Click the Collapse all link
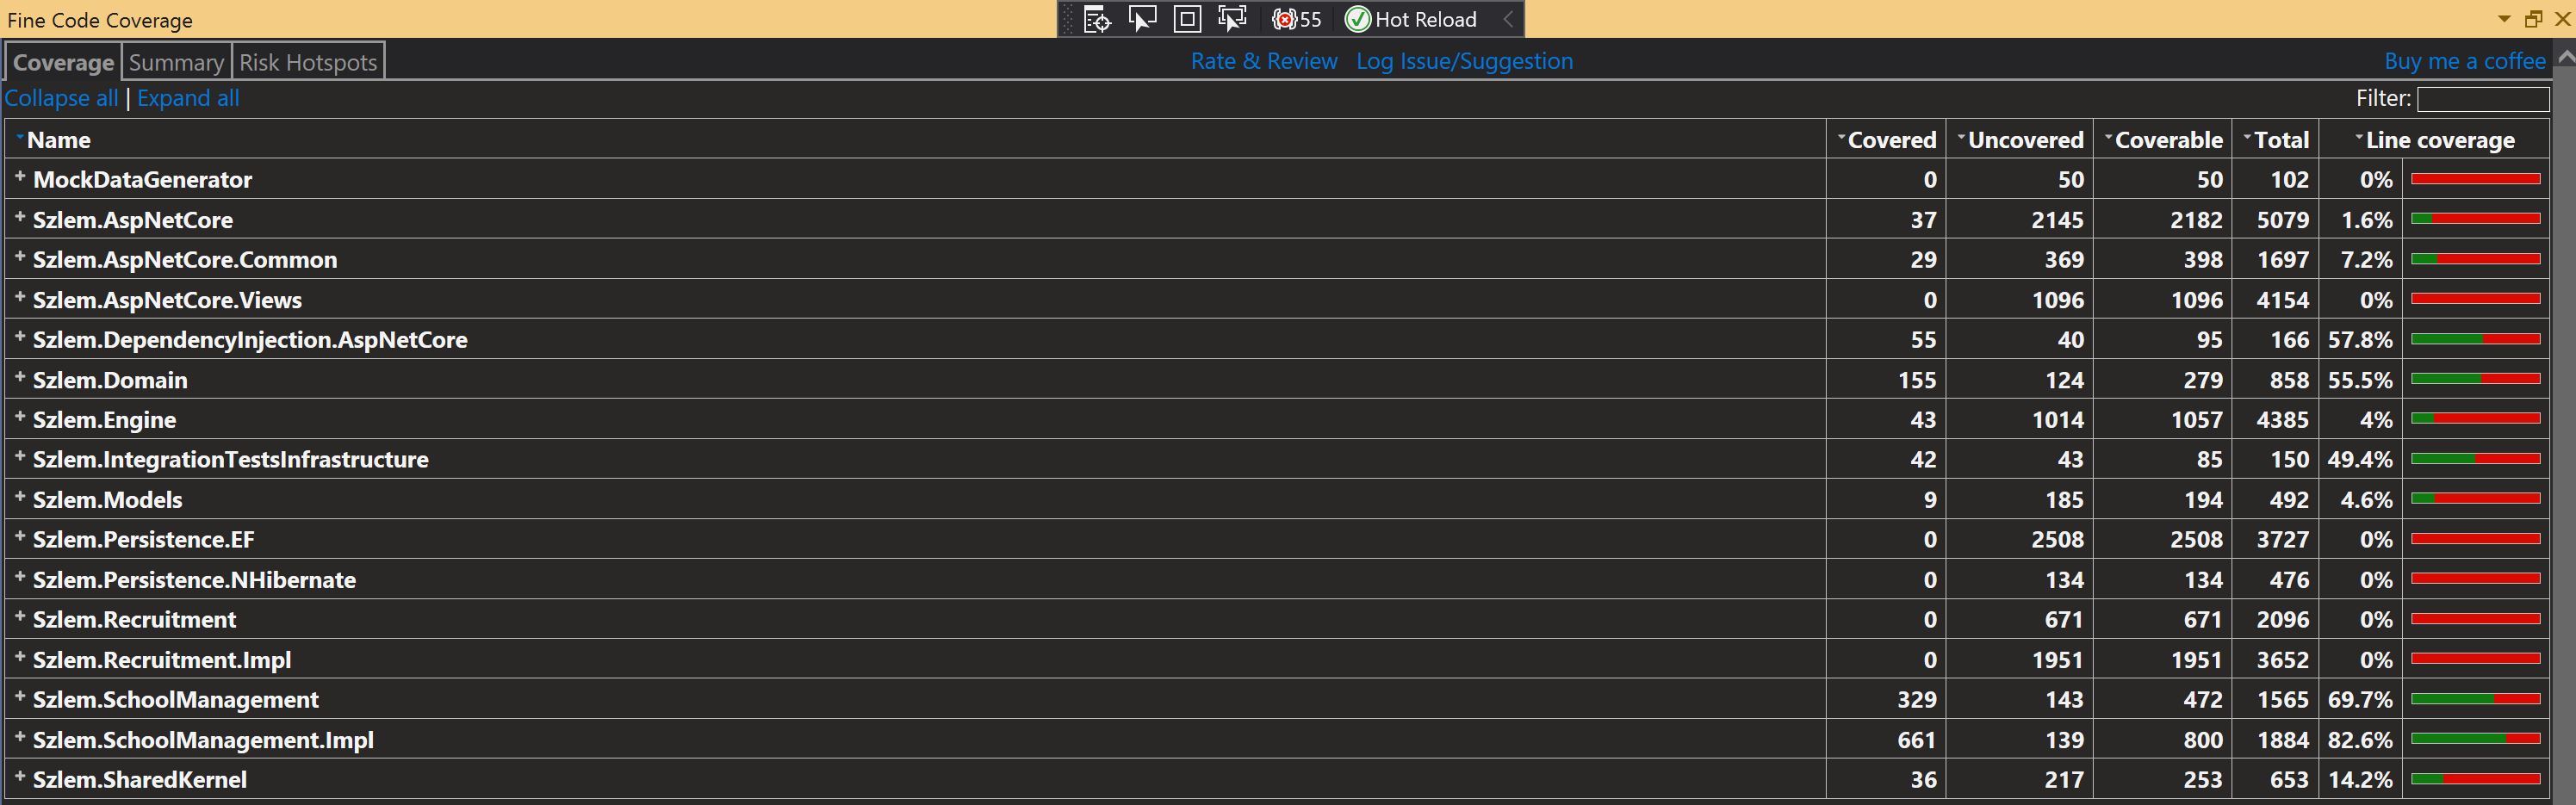Viewport: 2576px width, 805px height. tap(60, 98)
